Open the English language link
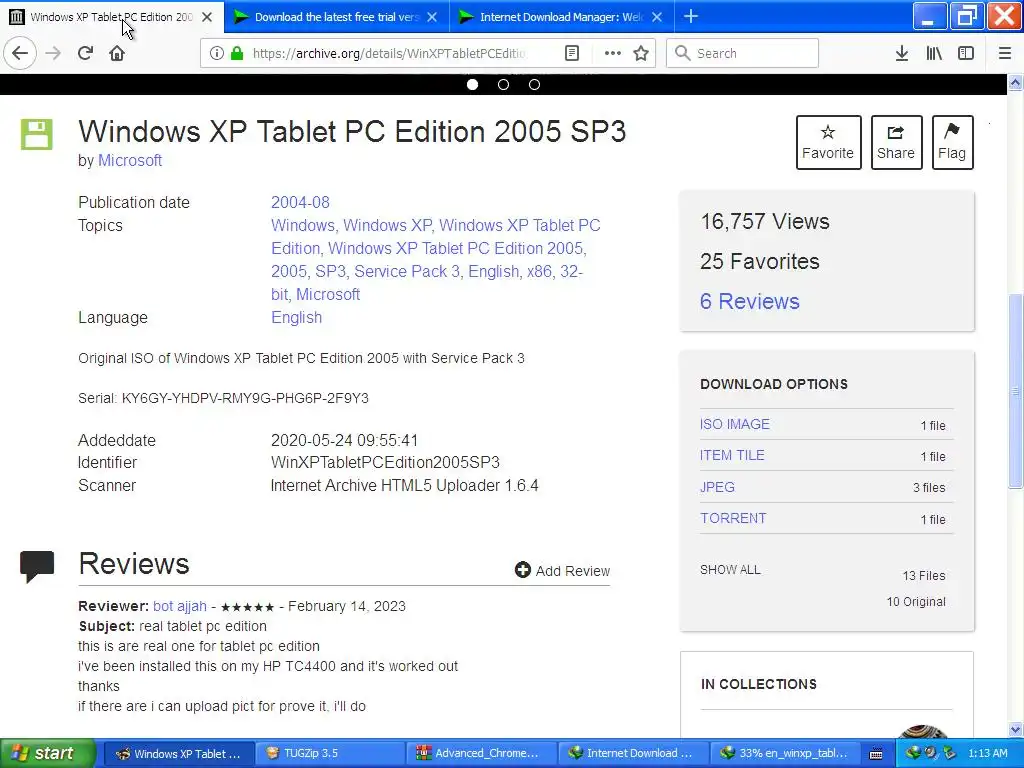 click(x=296, y=317)
